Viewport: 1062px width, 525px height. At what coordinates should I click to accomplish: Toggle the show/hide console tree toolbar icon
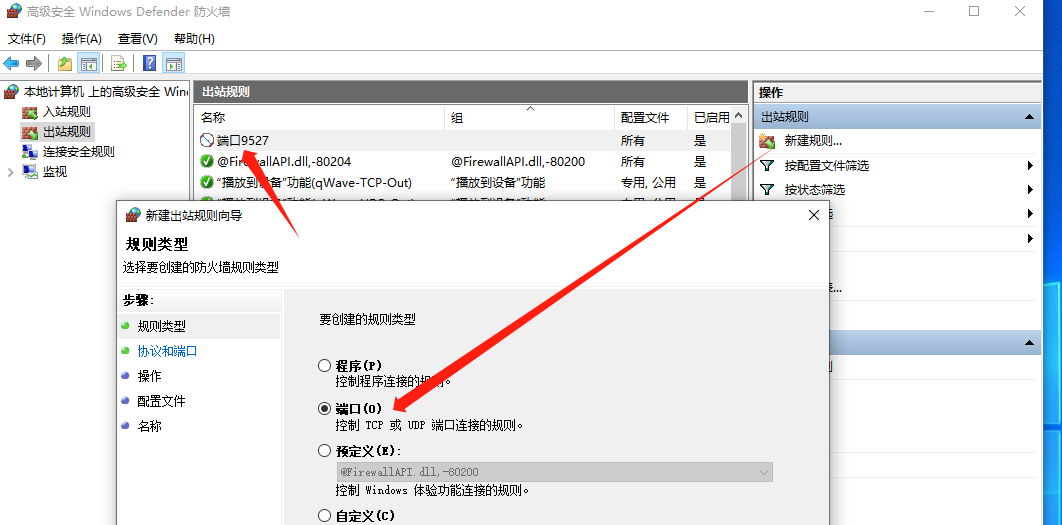88,64
